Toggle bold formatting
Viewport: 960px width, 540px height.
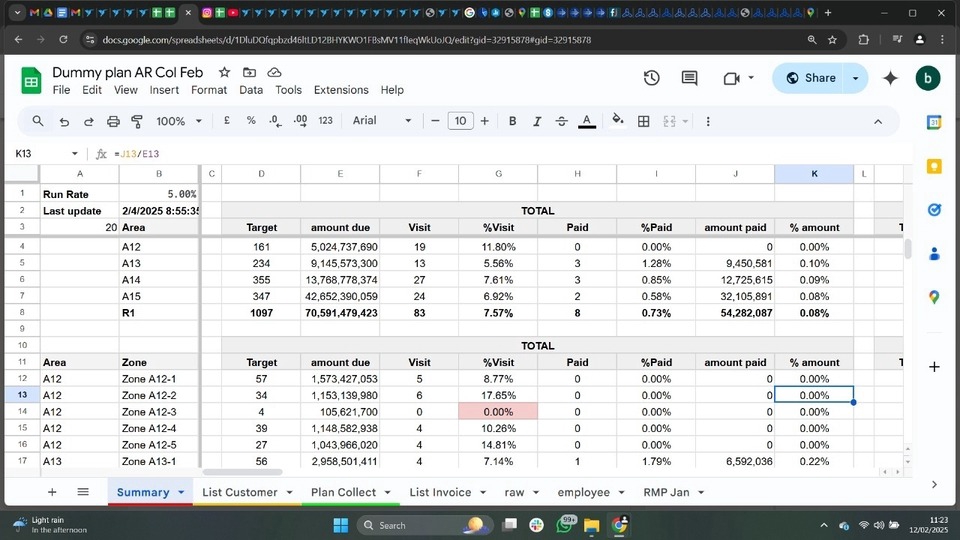[x=512, y=121]
